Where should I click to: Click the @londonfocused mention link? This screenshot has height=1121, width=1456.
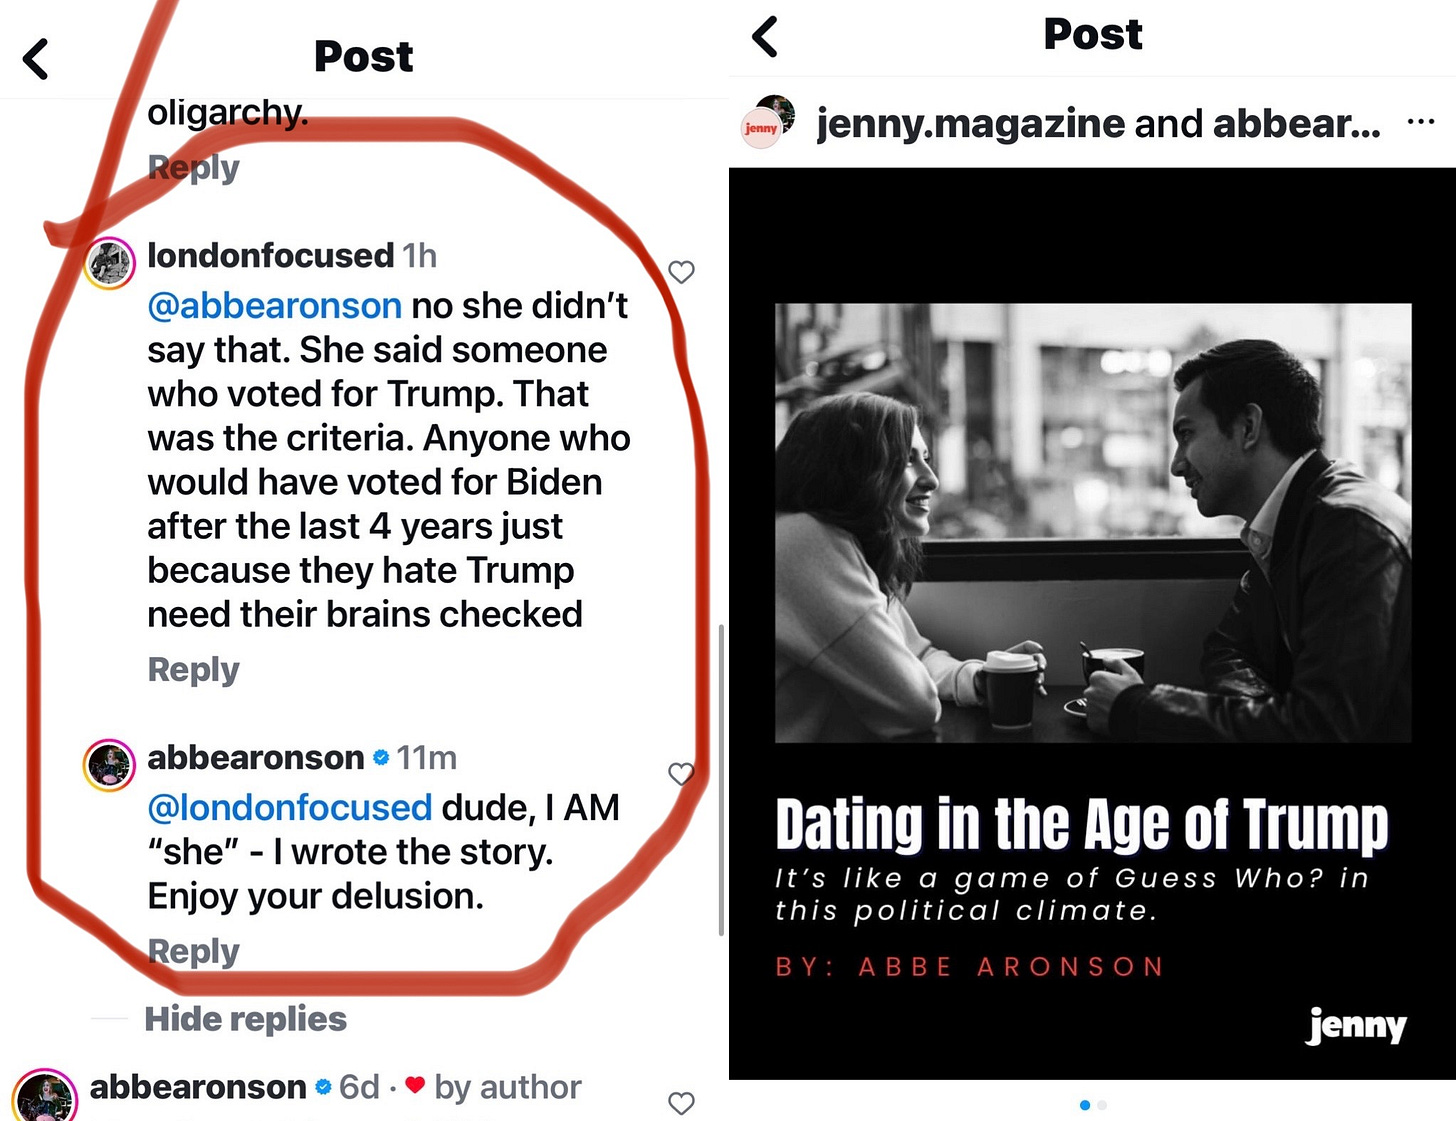click(290, 807)
